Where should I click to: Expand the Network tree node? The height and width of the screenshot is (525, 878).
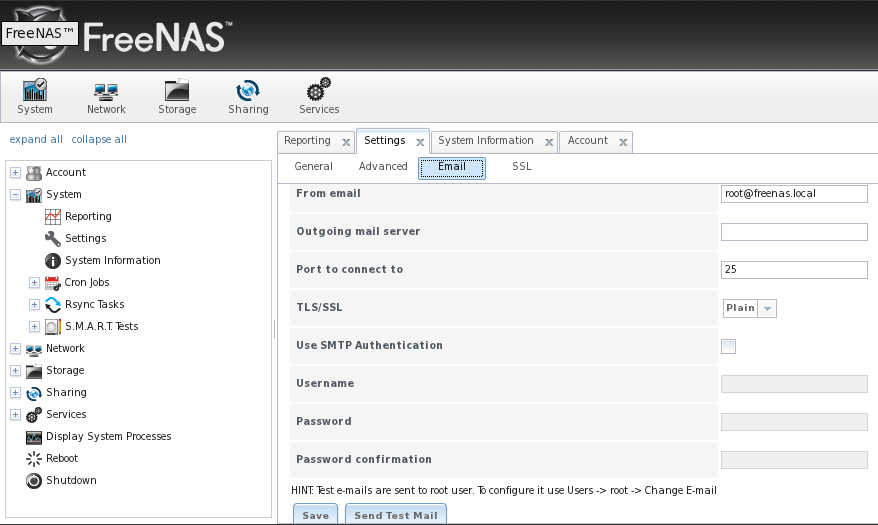click(x=15, y=349)
